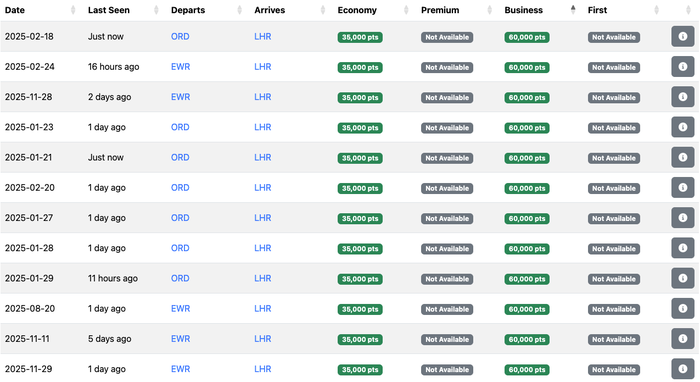This screenshot has width=700, height=382.
Task: Open EWR link in 2025-02-24 row
Action: [180, 67]
